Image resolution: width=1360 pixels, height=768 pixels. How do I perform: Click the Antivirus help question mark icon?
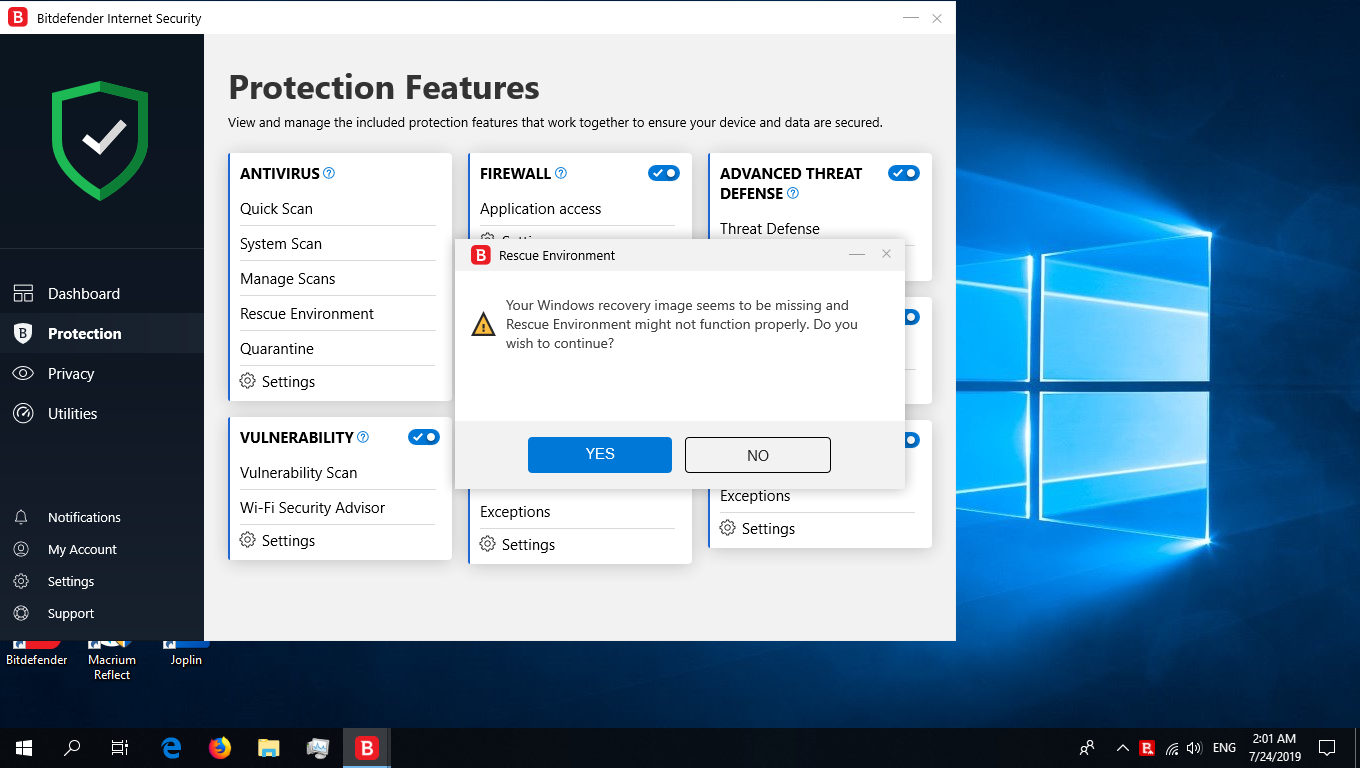[x=329, y=173]
